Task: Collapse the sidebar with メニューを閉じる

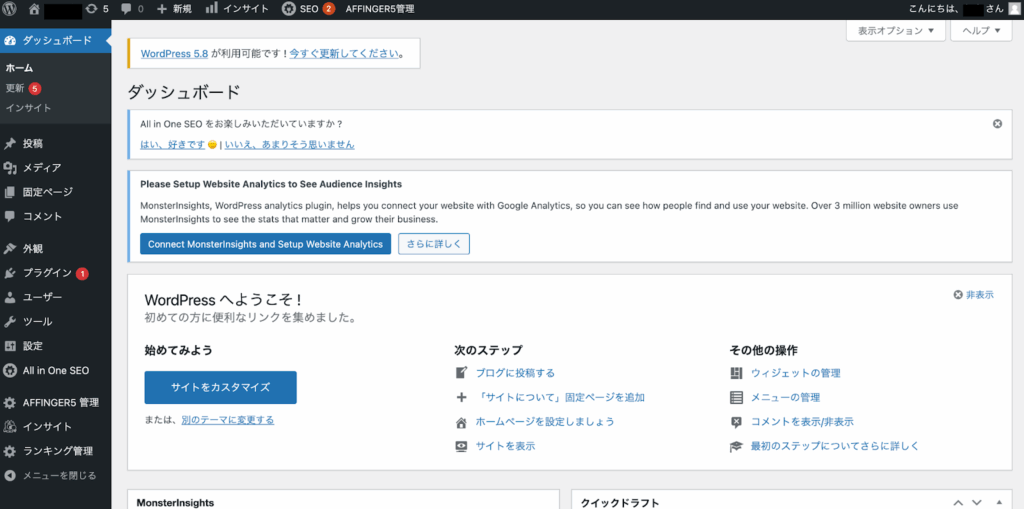Action: point(59,475)
